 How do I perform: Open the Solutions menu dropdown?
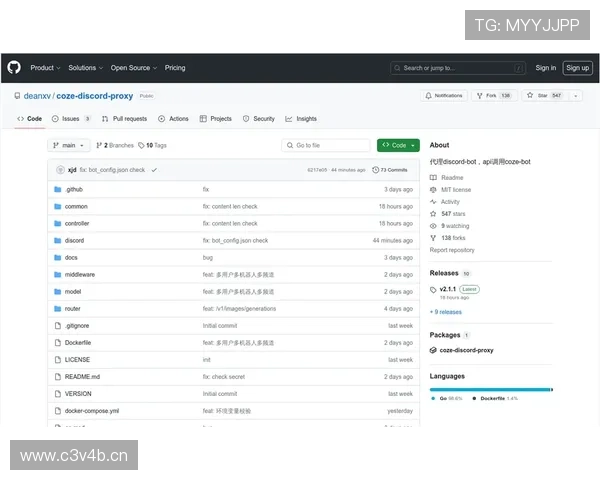tap(85, 68)
